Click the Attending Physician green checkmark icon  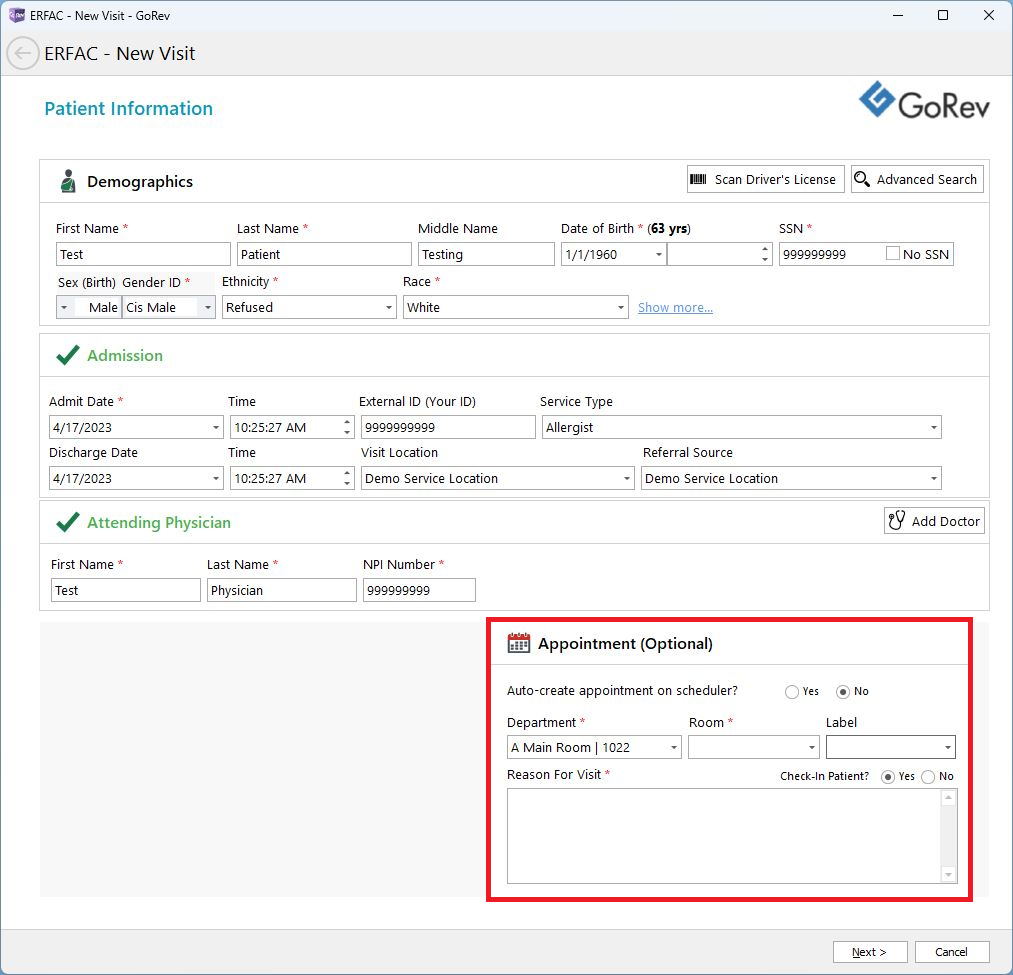68,522
